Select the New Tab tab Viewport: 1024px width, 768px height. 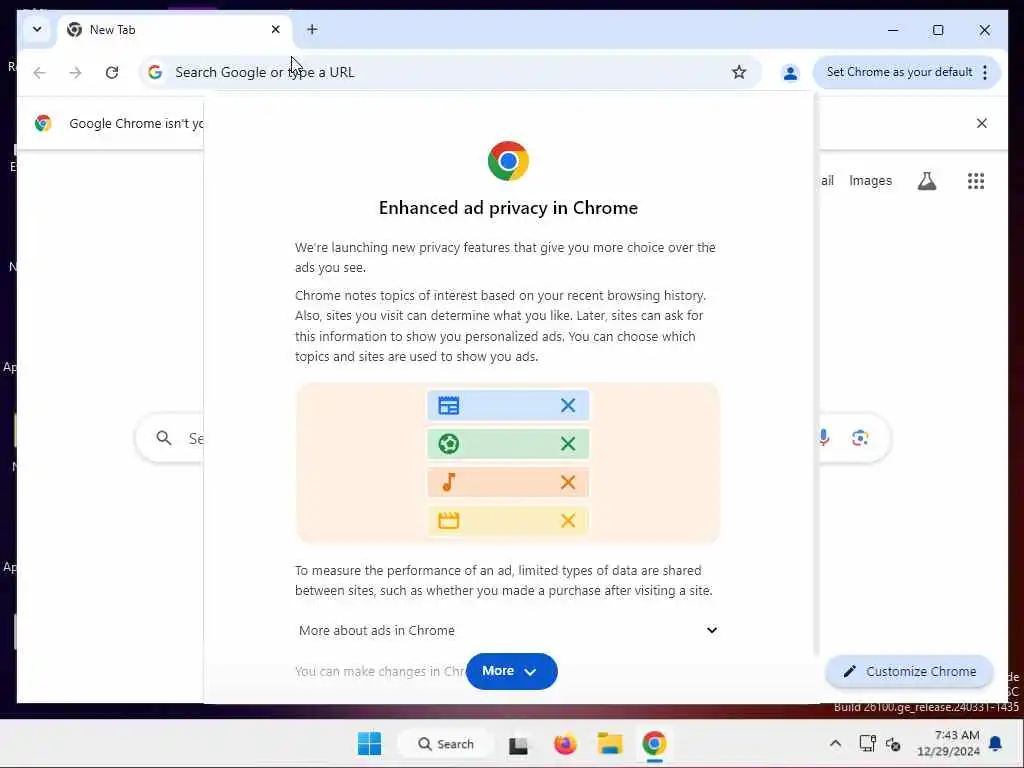point(174,30)
